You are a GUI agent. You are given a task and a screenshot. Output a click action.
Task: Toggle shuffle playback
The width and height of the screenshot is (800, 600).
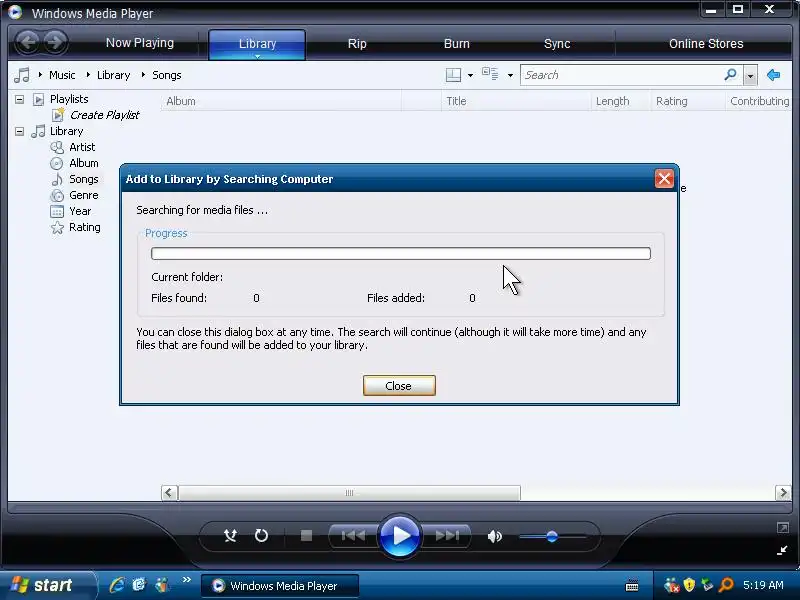pos(231,536)
